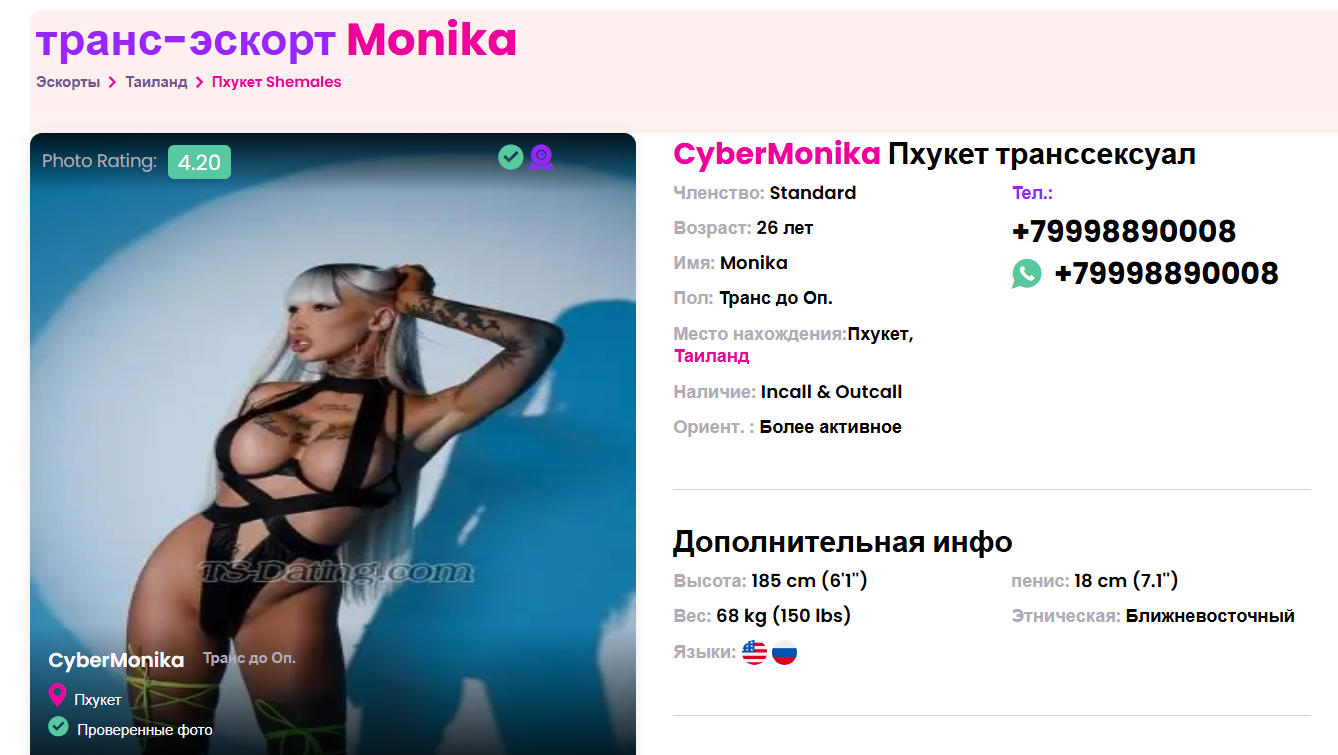Click the CyberMonika name overlaid on the photo
This screenshot has height=755, width=1338.
click(x=116, y=660)
